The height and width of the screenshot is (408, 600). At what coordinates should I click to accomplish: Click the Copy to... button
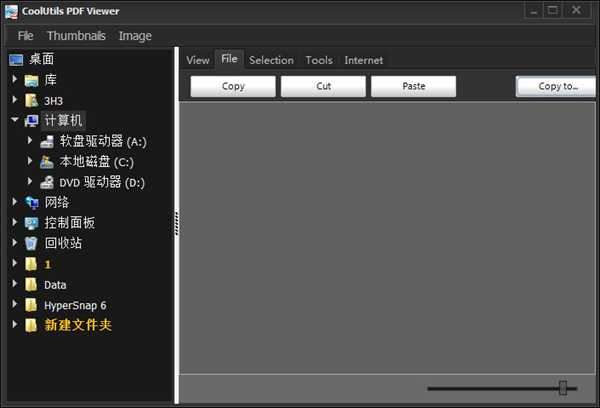(x=556, y=86)
